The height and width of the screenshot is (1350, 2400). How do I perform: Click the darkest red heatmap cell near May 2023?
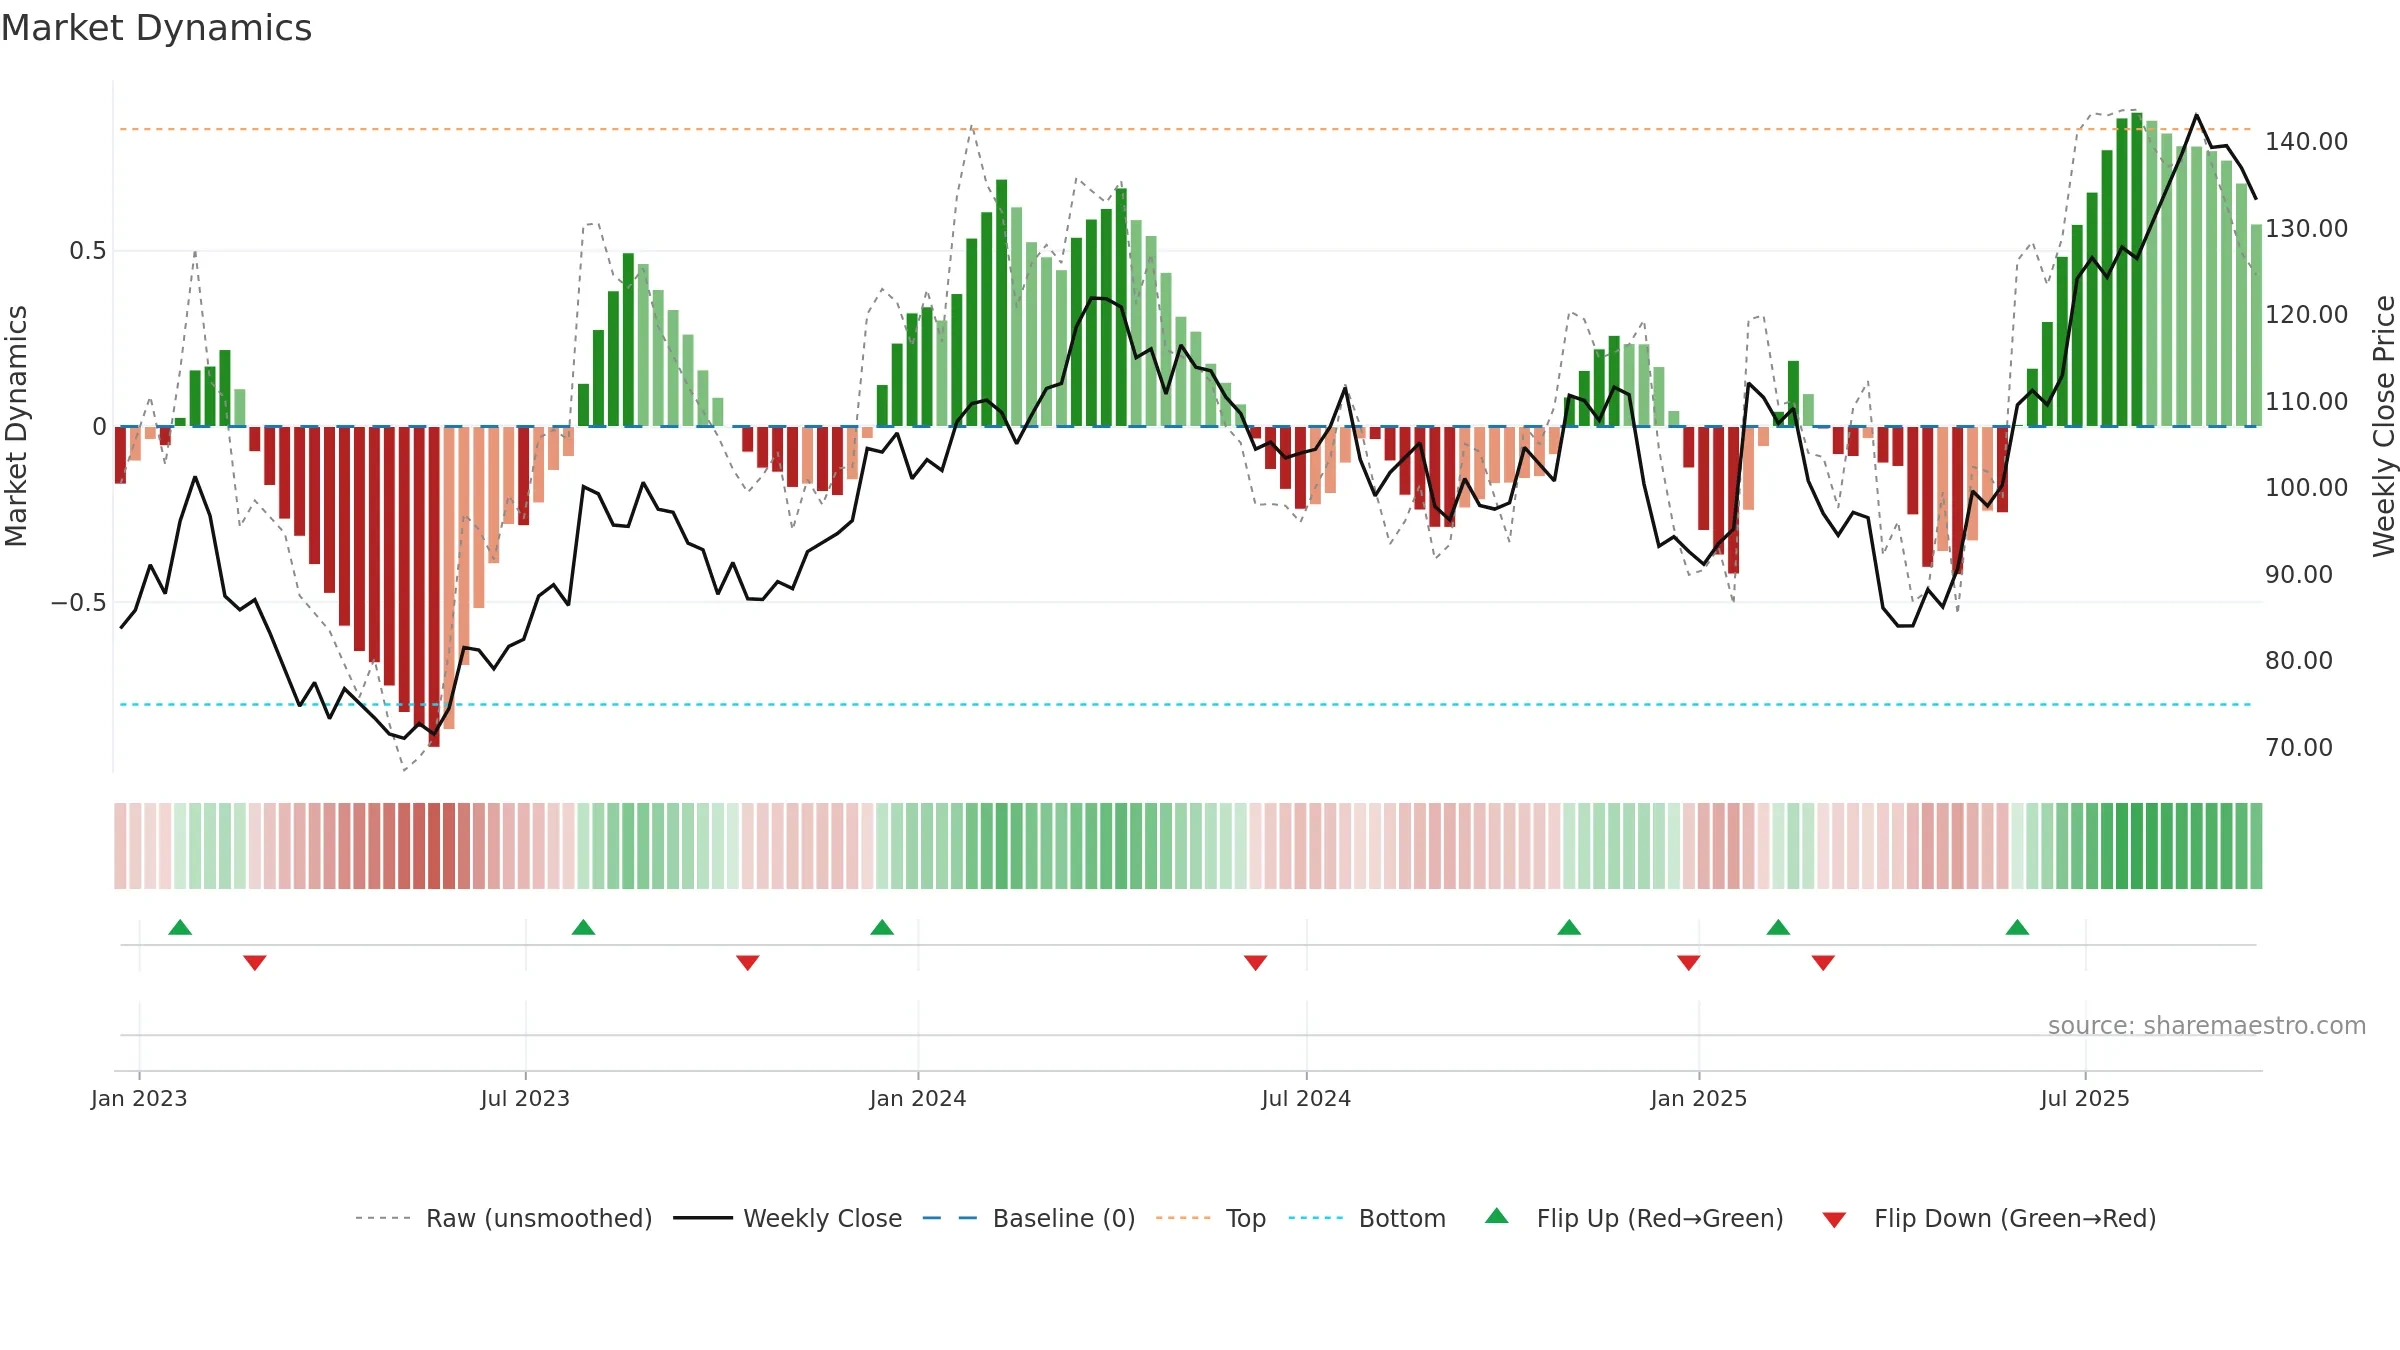[x=434, y=846]
